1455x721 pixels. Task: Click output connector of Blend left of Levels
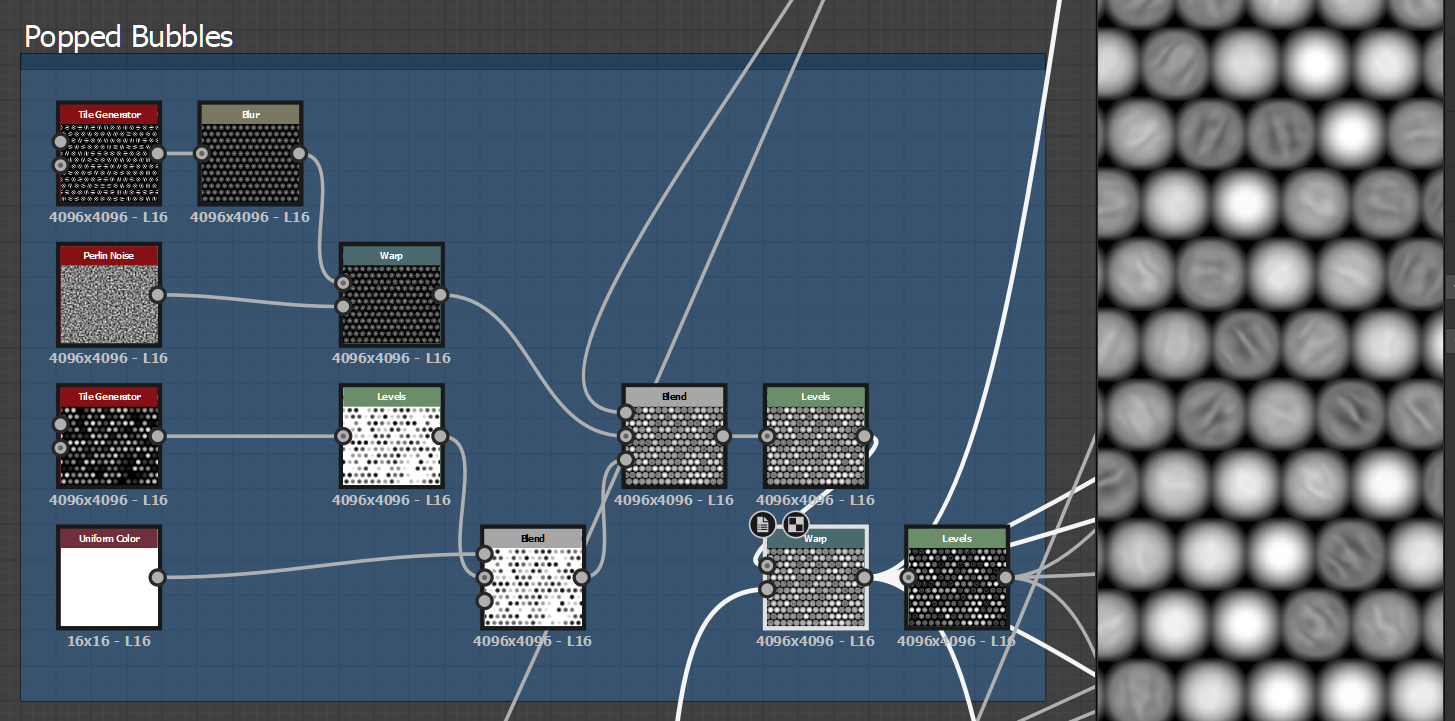coord(723,436)
